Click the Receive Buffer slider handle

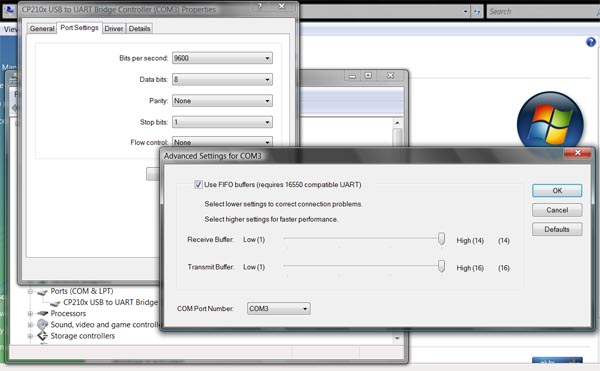(x=441, y=239)
